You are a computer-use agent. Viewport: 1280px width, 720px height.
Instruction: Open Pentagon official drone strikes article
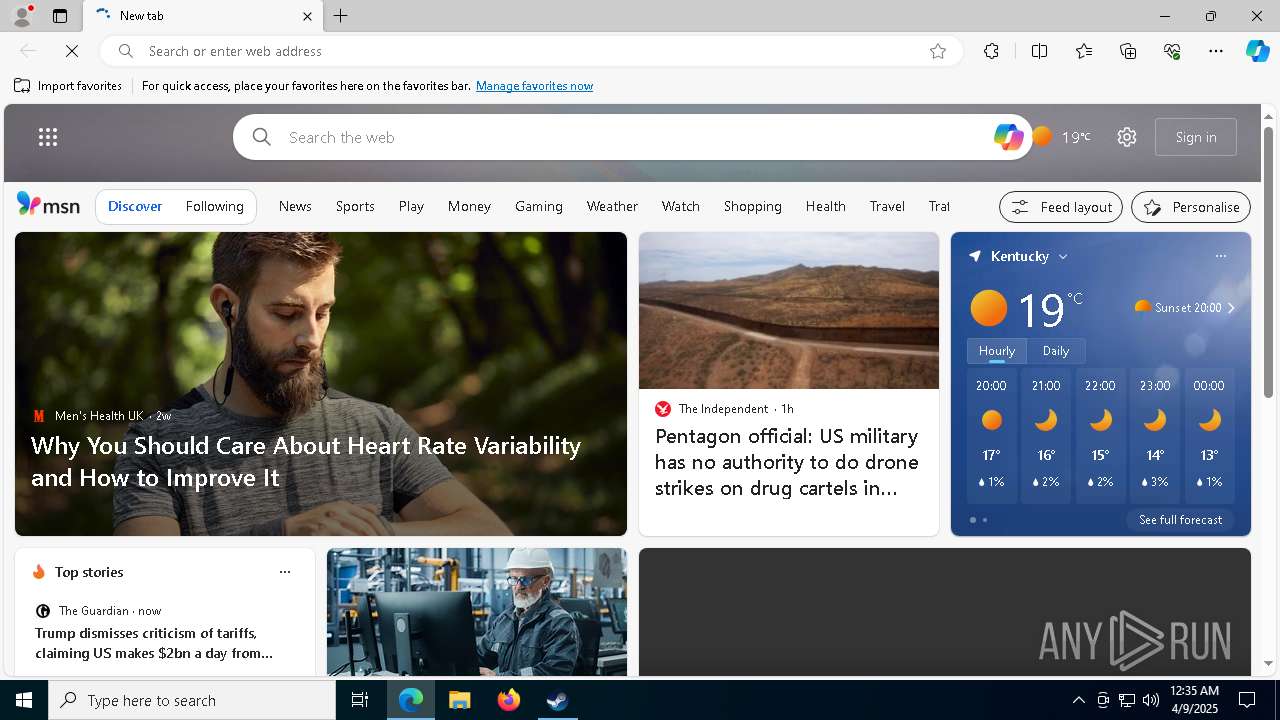pyautogui.click(x=787, y=462)
